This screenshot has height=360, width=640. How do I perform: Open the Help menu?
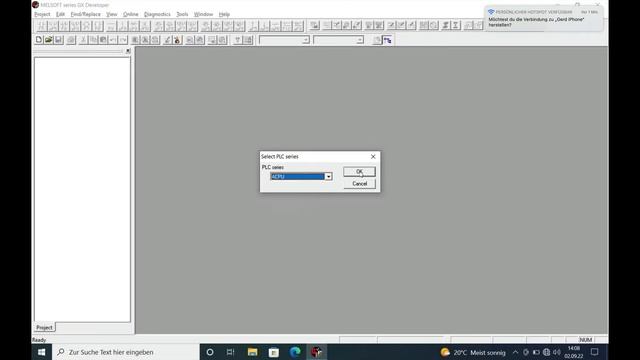coord(224,14)
